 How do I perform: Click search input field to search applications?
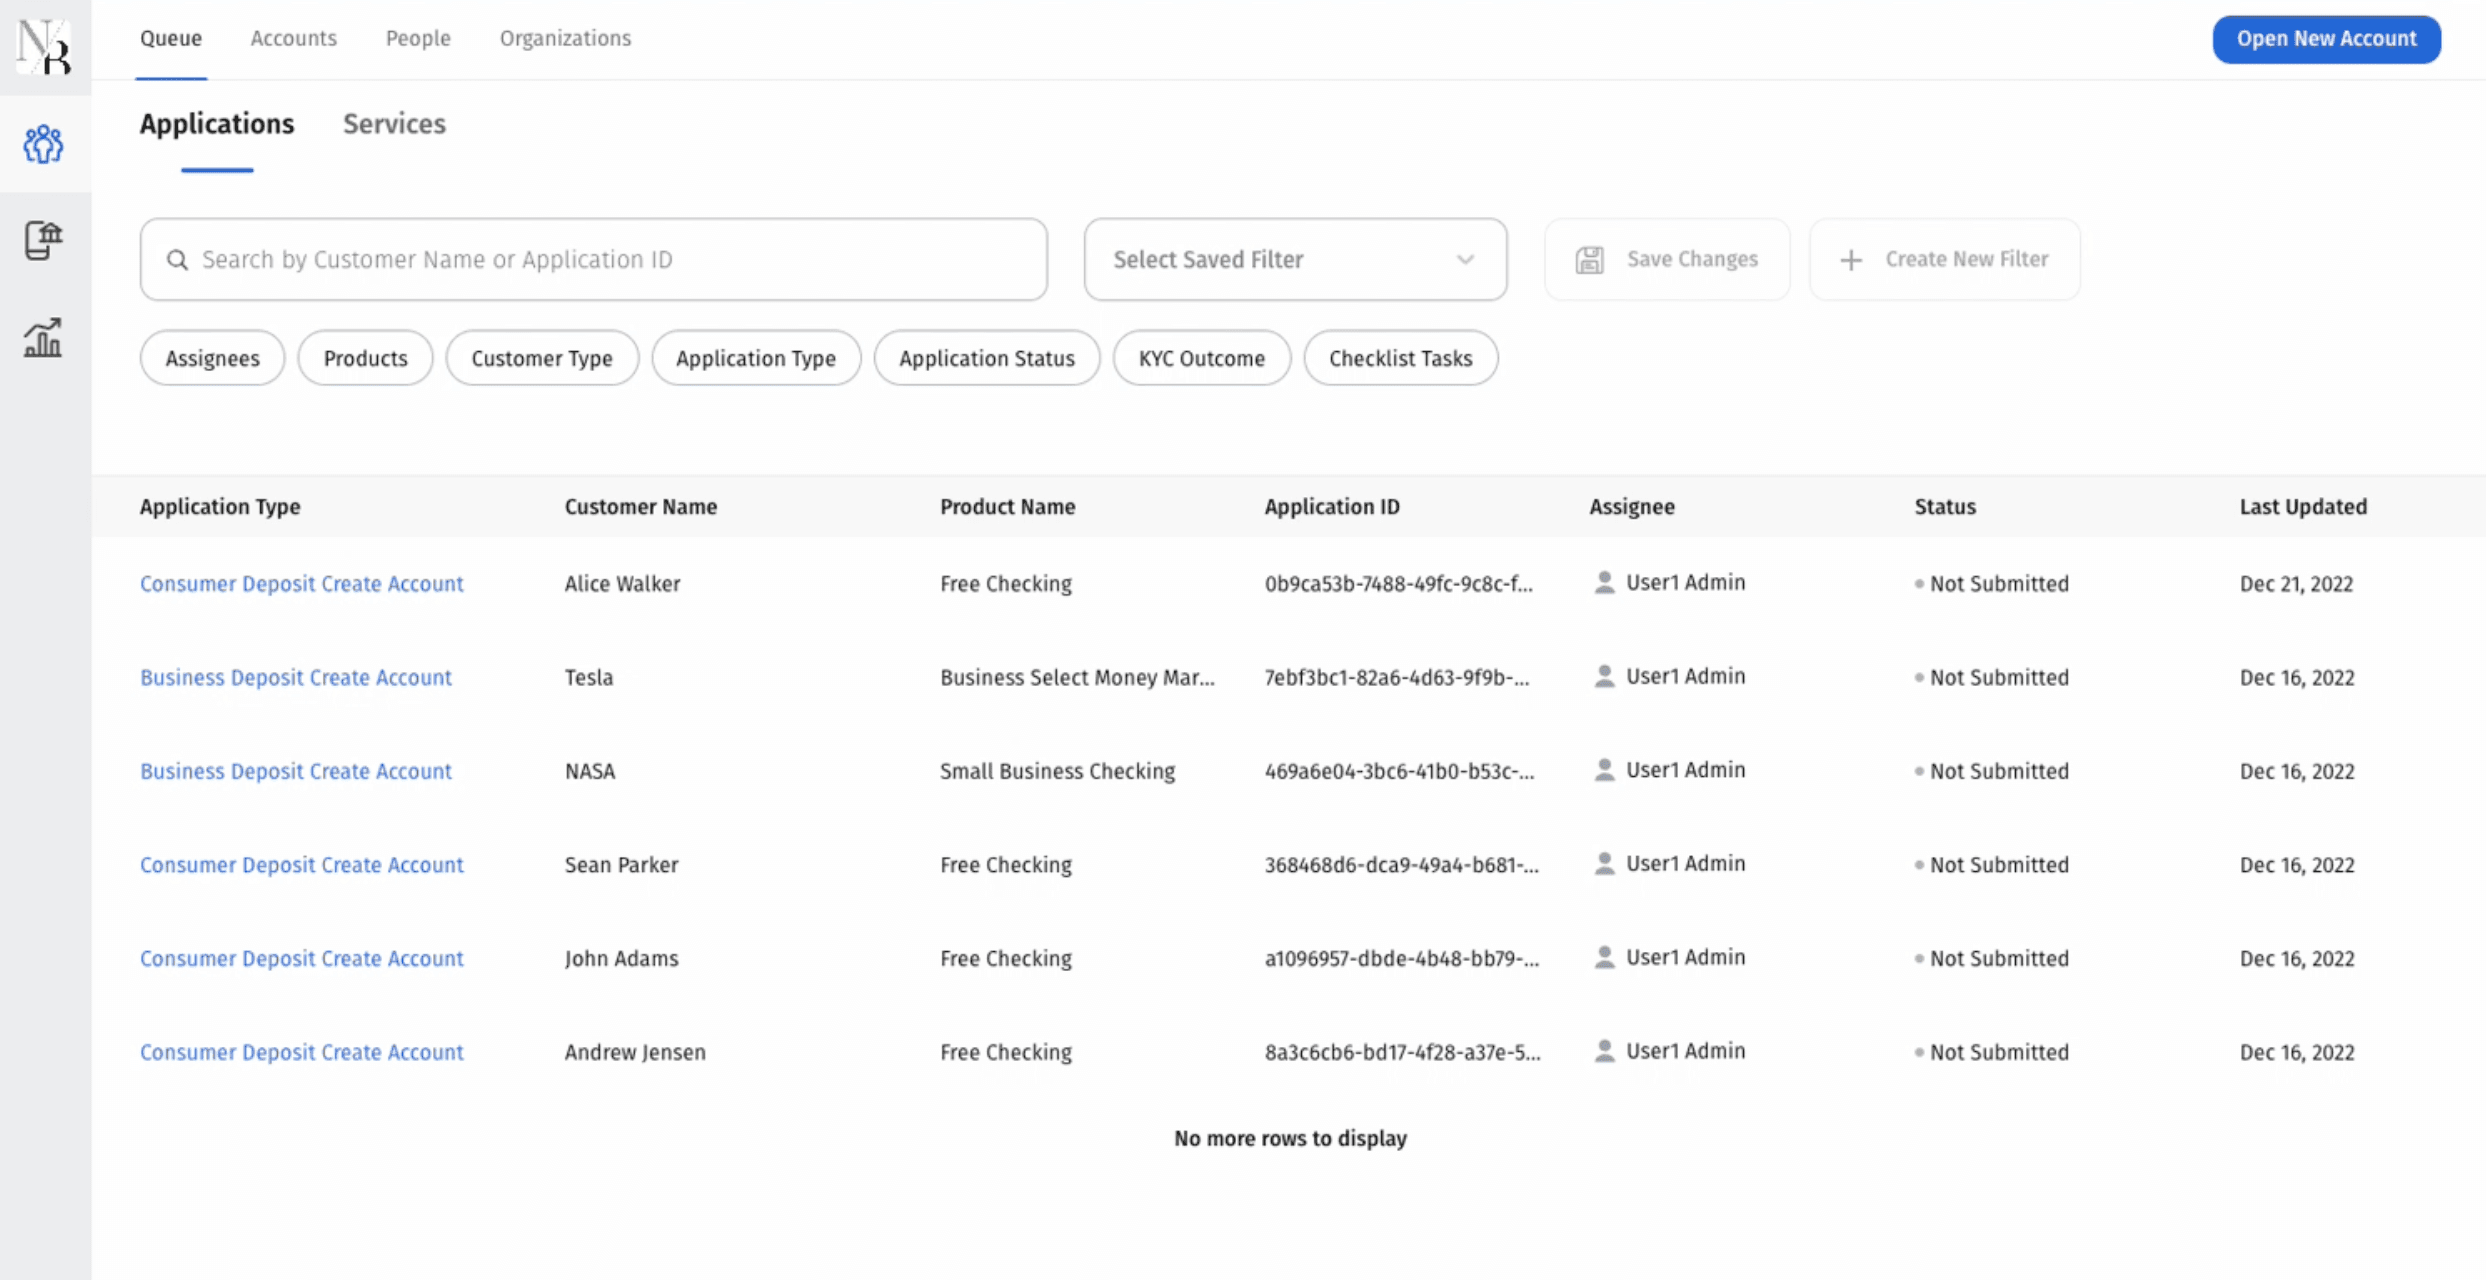[594, 258]
